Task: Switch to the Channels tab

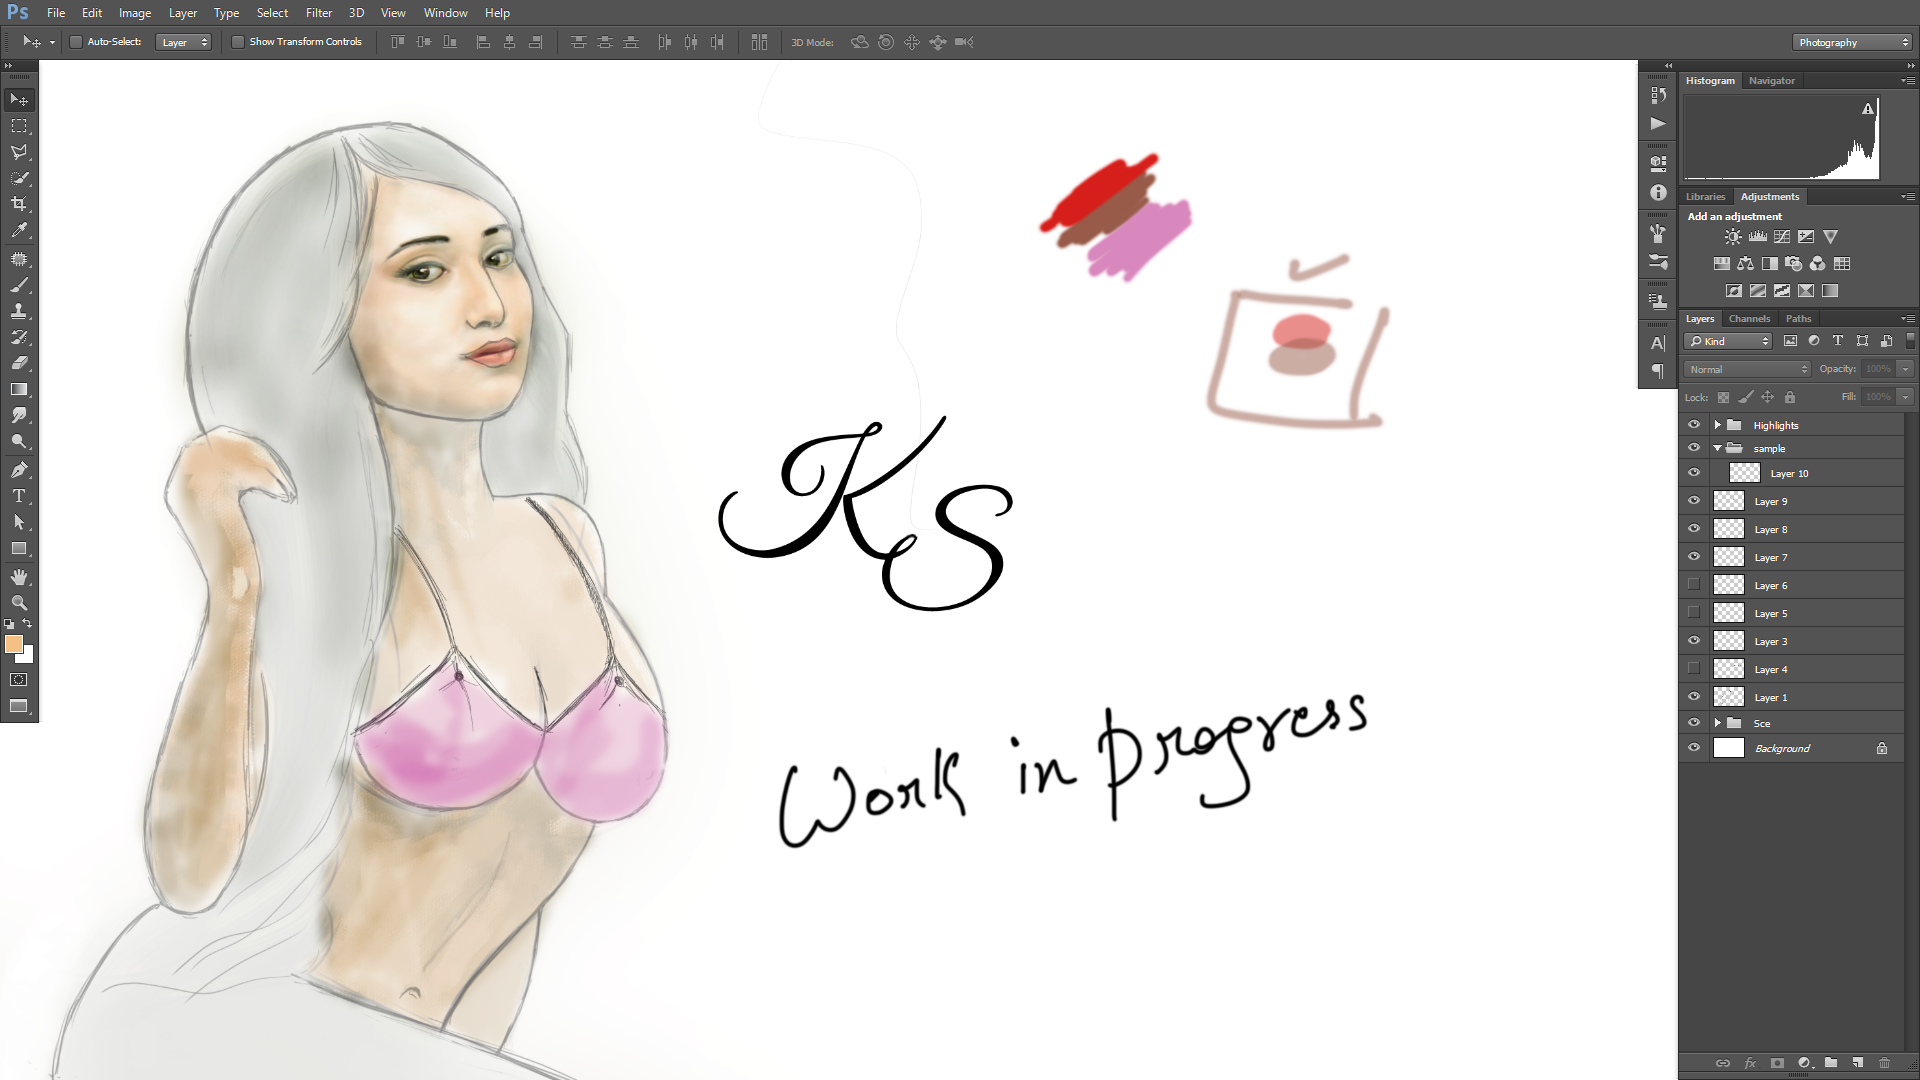Action: tap(1749, 319)
